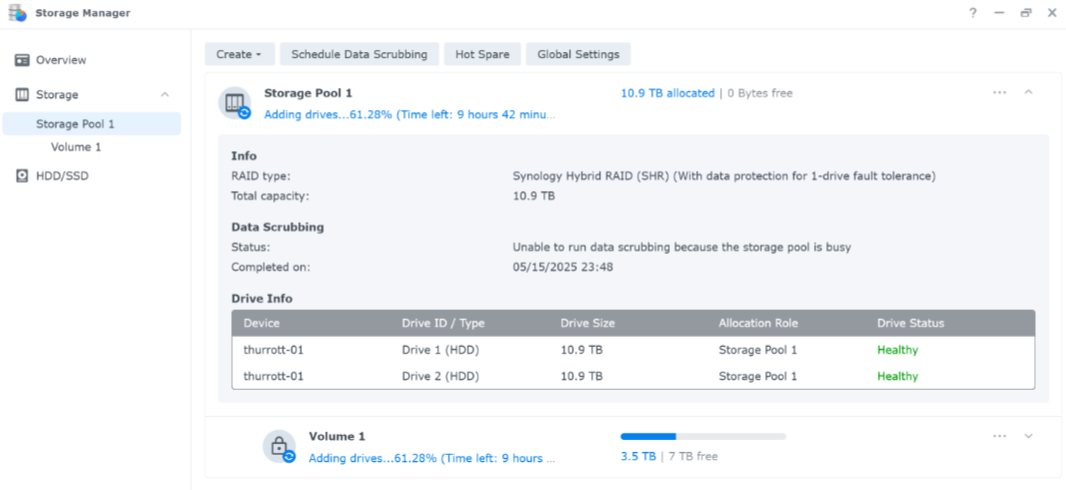Click the Storage Pool 1 disk array icon
This screenshot has height=490, width=1066.
[235, 103]
